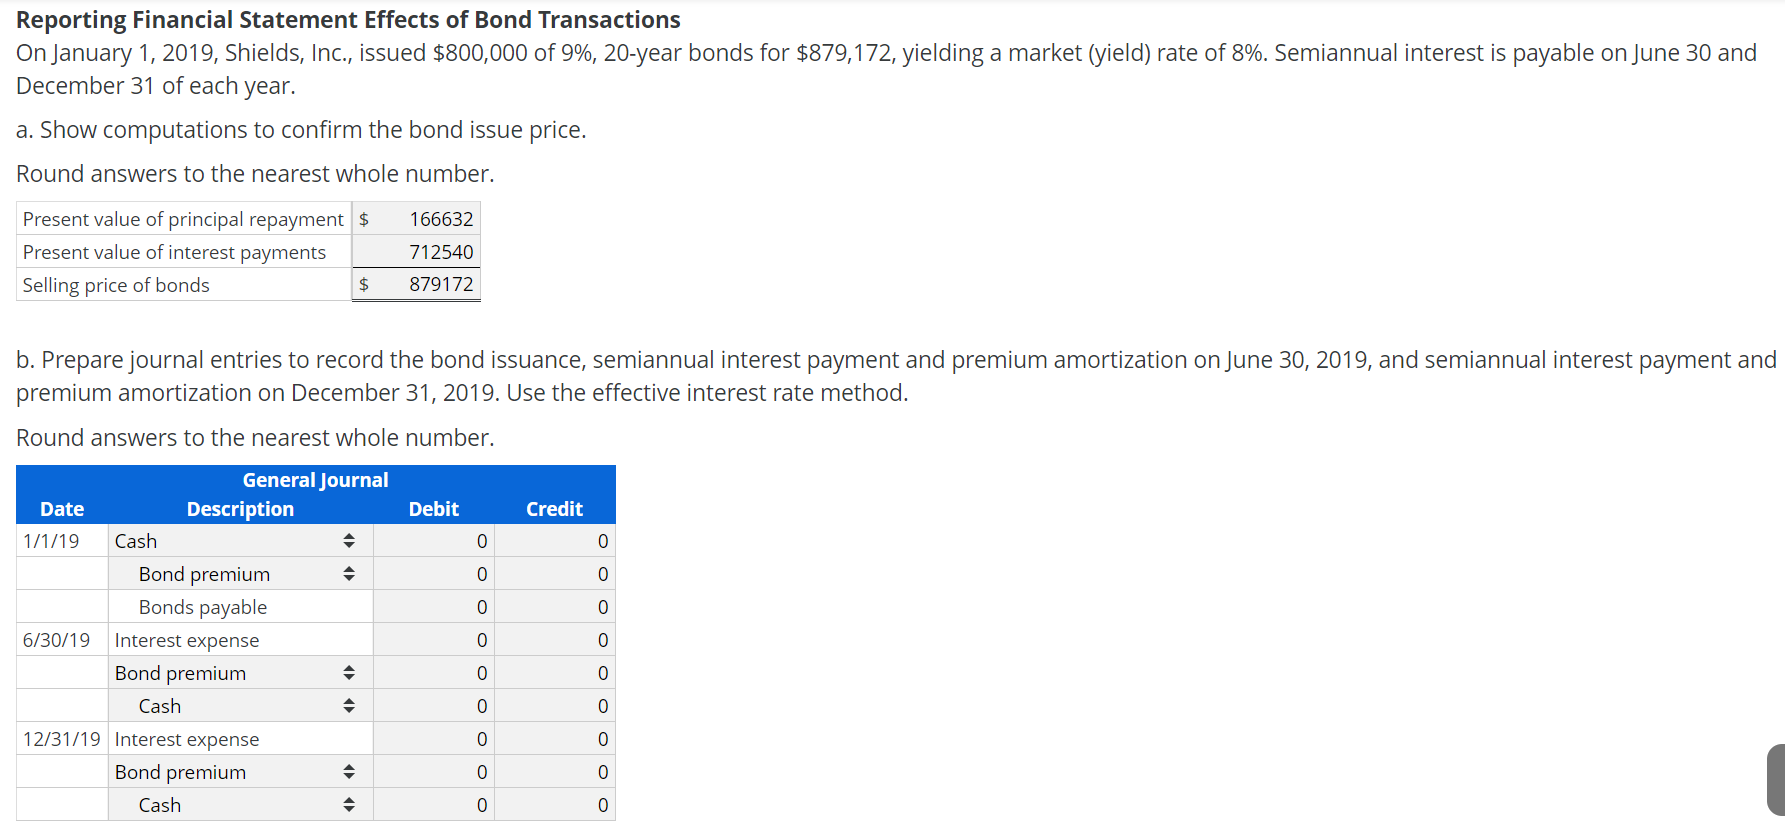Viewport: 1785px width, 821px height.
Task: Open the Bond premium account selector on 1/1/19
Action: tap(349, 573)
